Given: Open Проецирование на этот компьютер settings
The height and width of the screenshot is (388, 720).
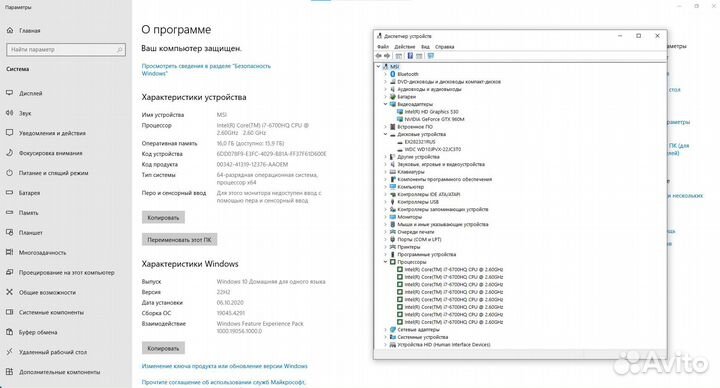Looking at the screenshot, I should (x=67, y=272).
